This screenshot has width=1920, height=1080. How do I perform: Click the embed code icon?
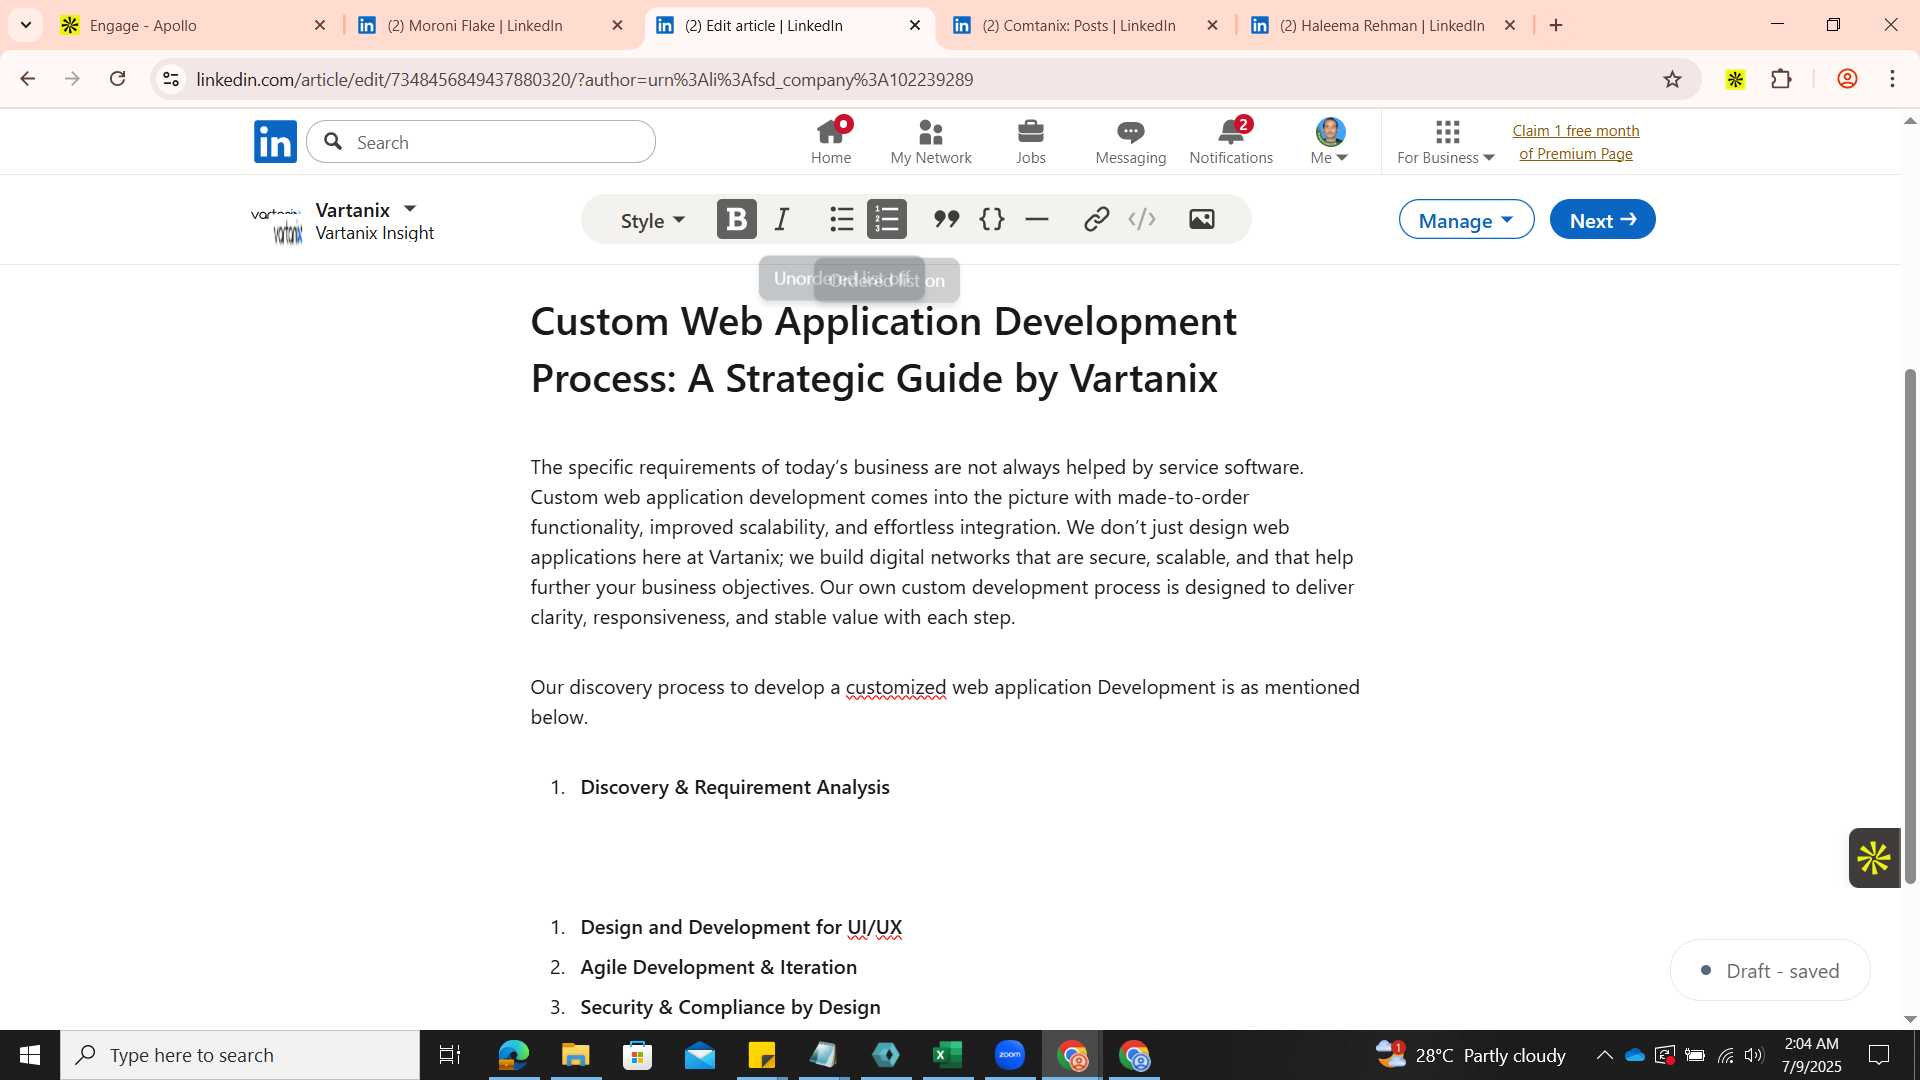pyautogui.click(x=1142, y=219)
